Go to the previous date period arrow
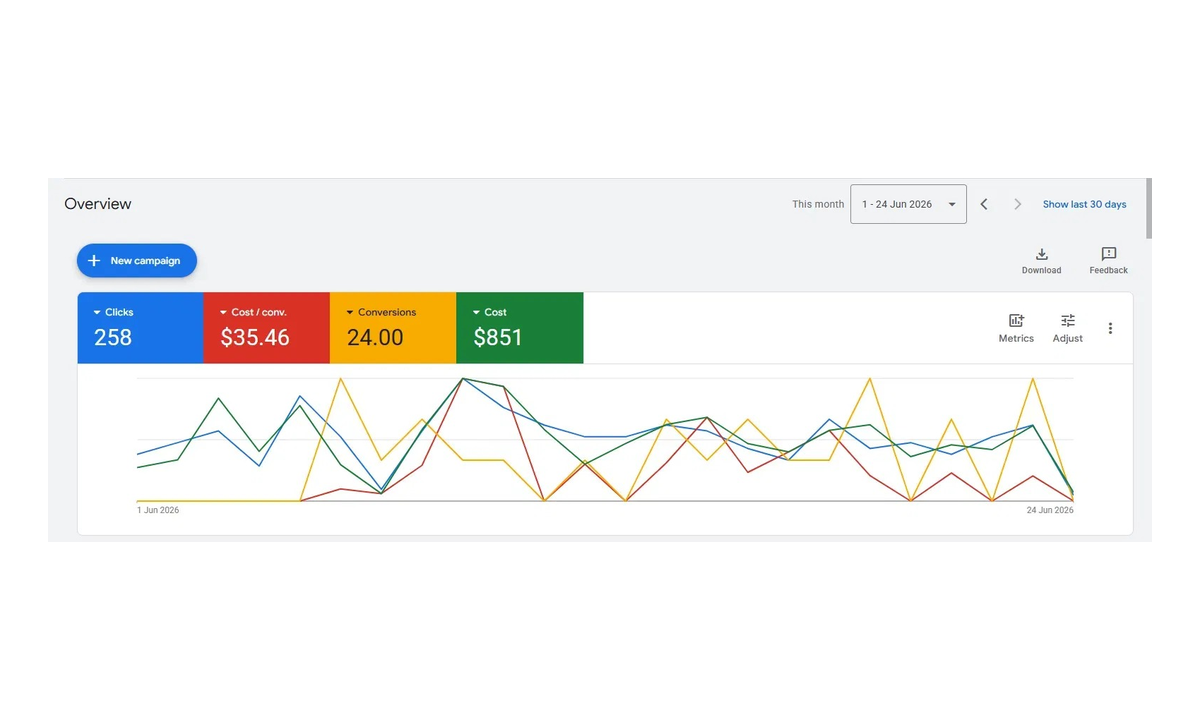Image resolution: width=1200 pixels, height=720 pixels. 984,204
